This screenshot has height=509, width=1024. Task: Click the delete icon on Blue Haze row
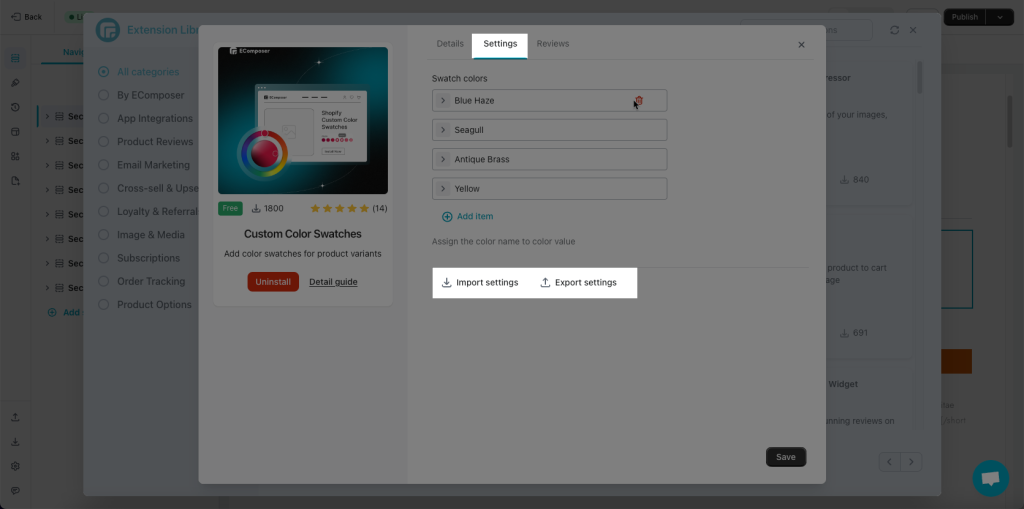[x=639, y=101]
